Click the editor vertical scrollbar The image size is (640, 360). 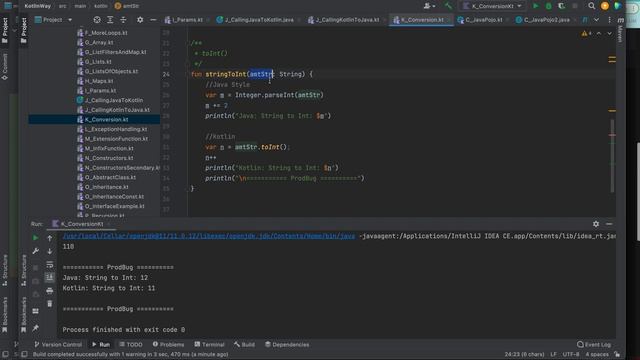pos(612,155)
